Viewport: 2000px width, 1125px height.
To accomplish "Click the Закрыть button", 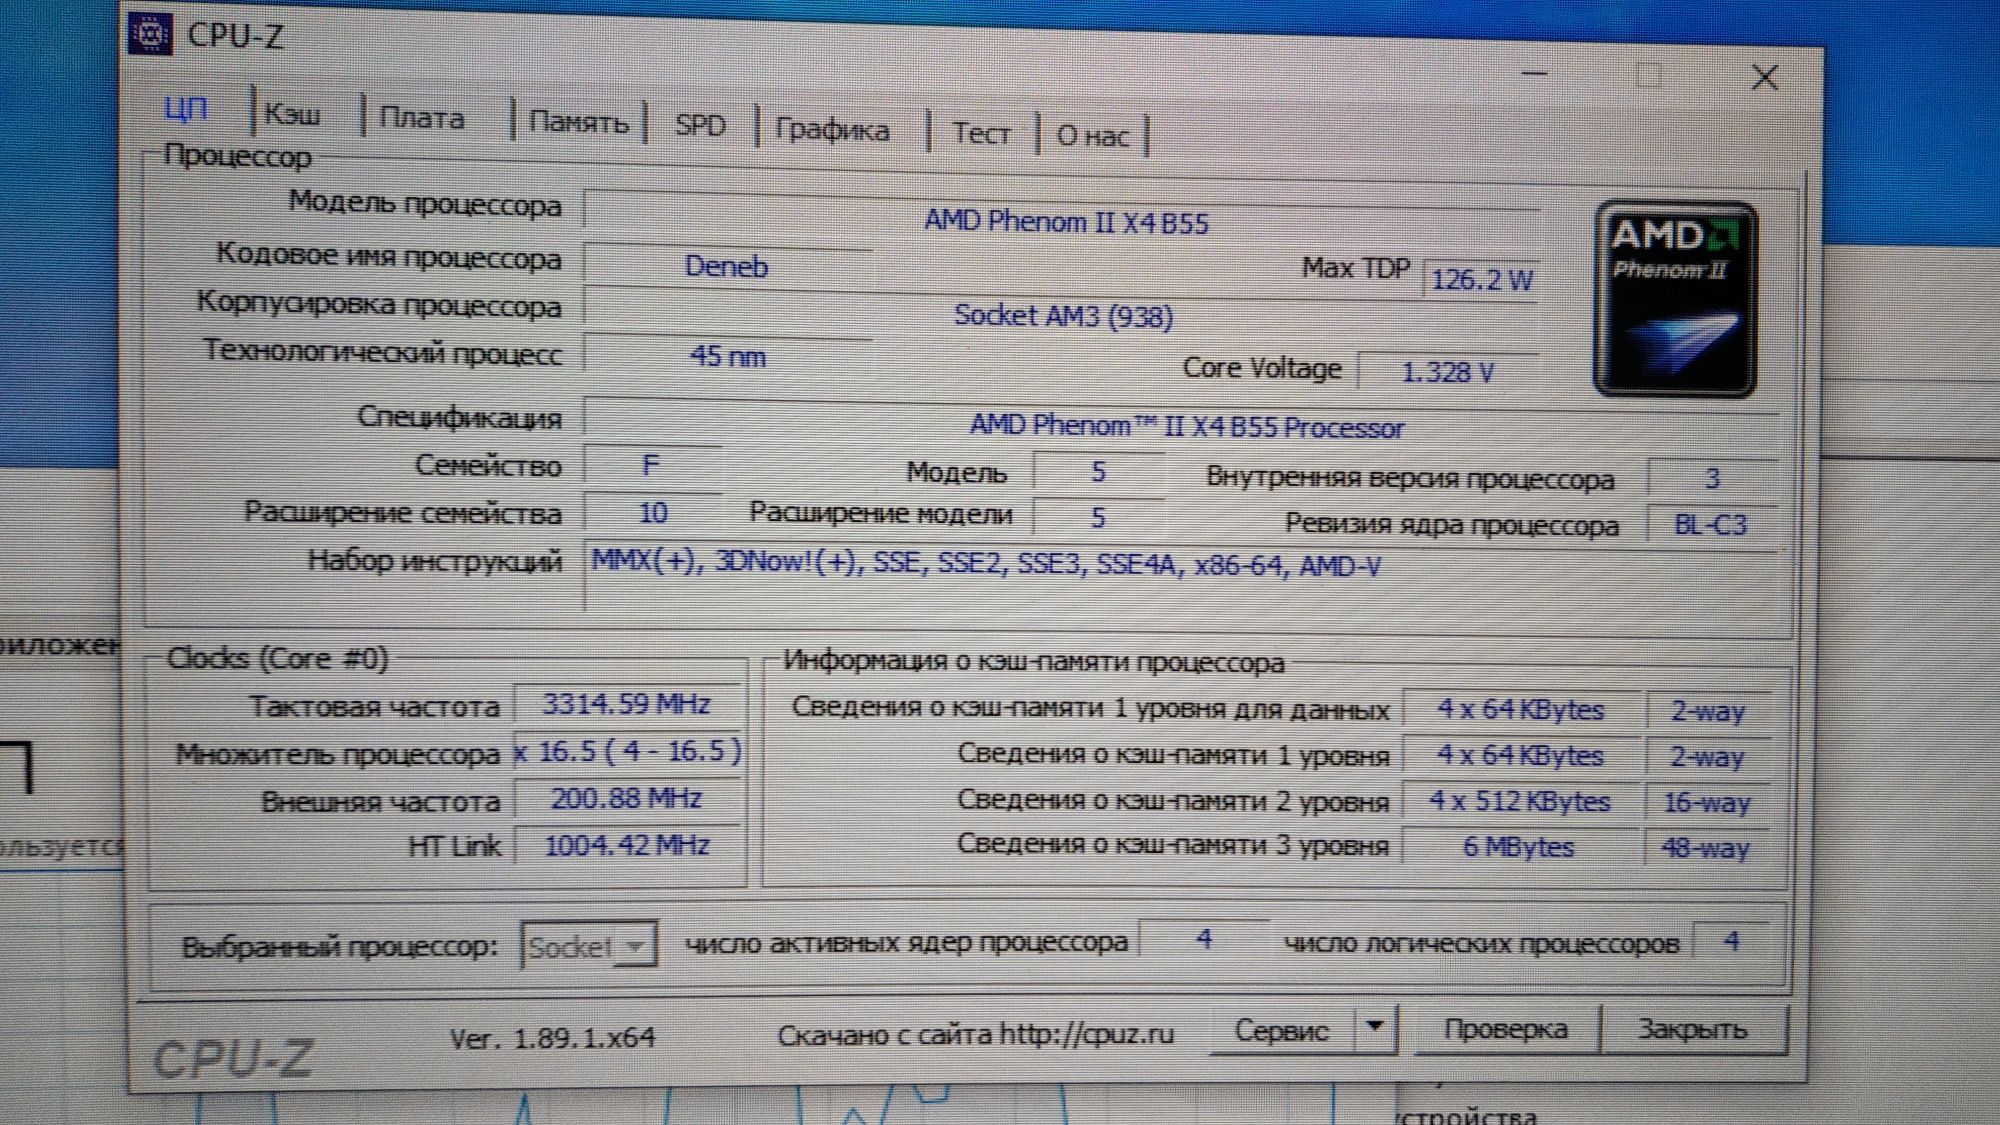I will click(x=1692, y=1029).
